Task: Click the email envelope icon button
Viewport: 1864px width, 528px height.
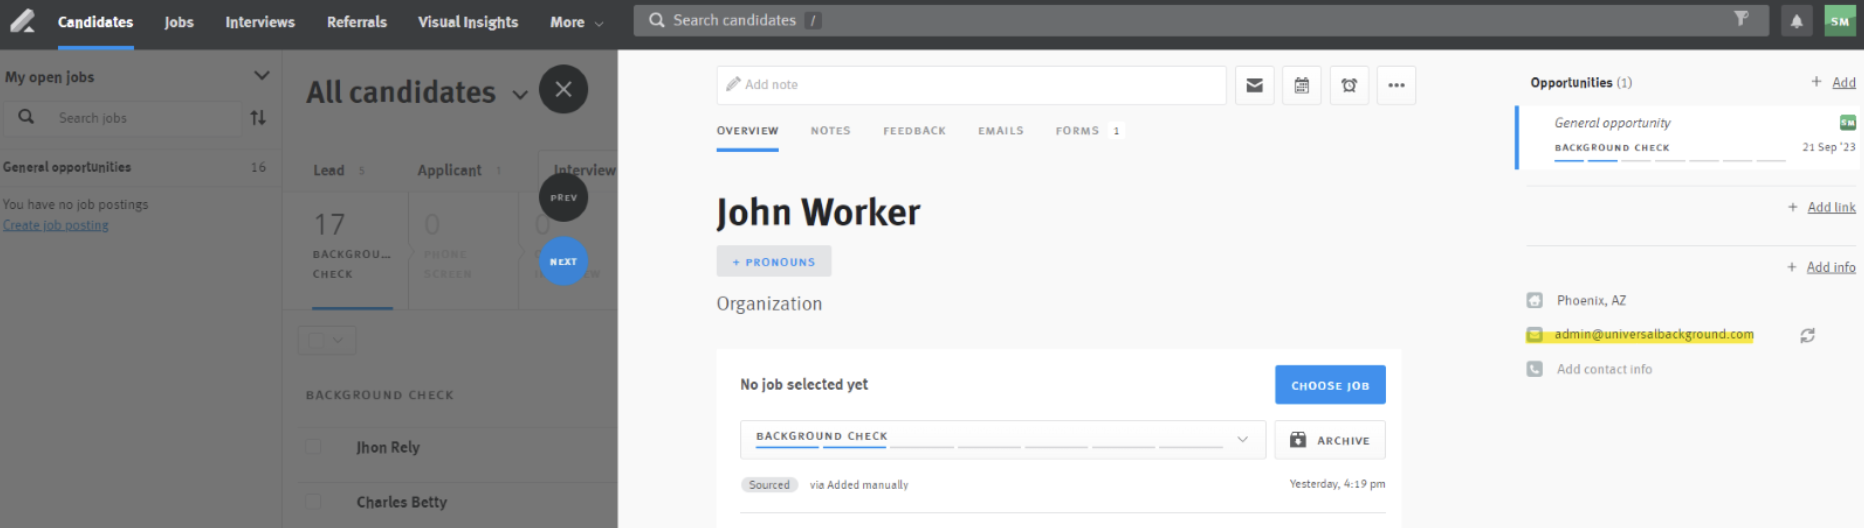Action: point(1254,86)
